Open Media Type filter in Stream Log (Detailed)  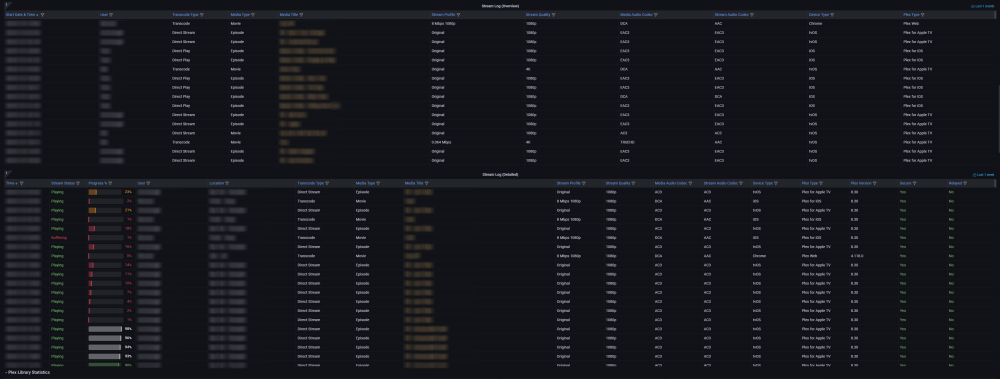[378, 183]
